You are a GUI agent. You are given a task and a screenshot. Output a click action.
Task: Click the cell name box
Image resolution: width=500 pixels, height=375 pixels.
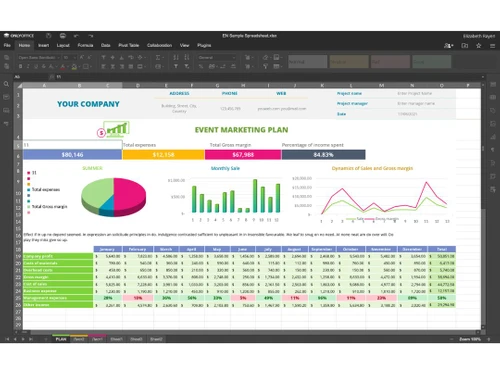tap(30, 77)
